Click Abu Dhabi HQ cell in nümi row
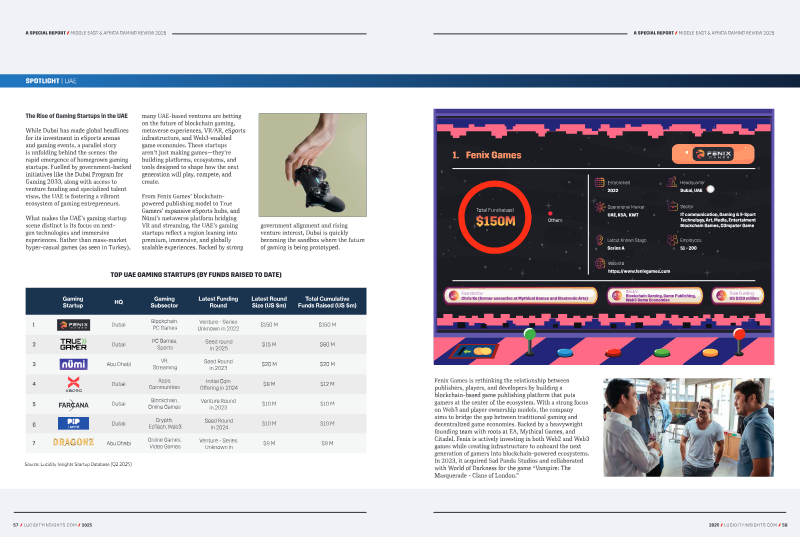The width and height of the screenshot is (800, 537). coord(119,364)
